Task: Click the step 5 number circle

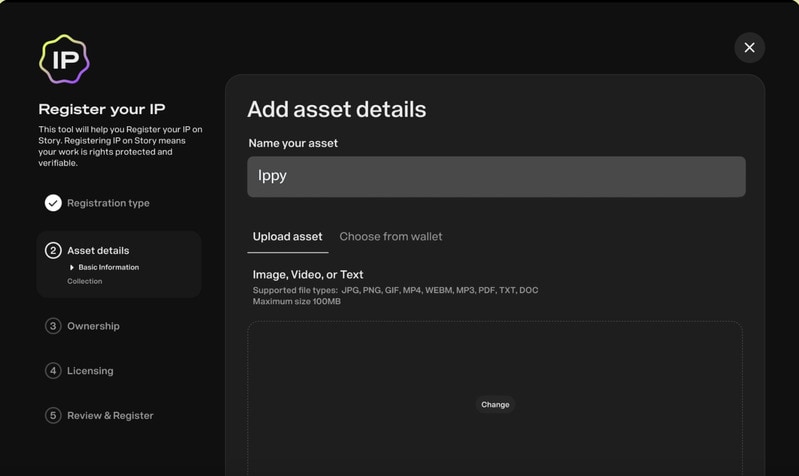Action: pos(53,415)
